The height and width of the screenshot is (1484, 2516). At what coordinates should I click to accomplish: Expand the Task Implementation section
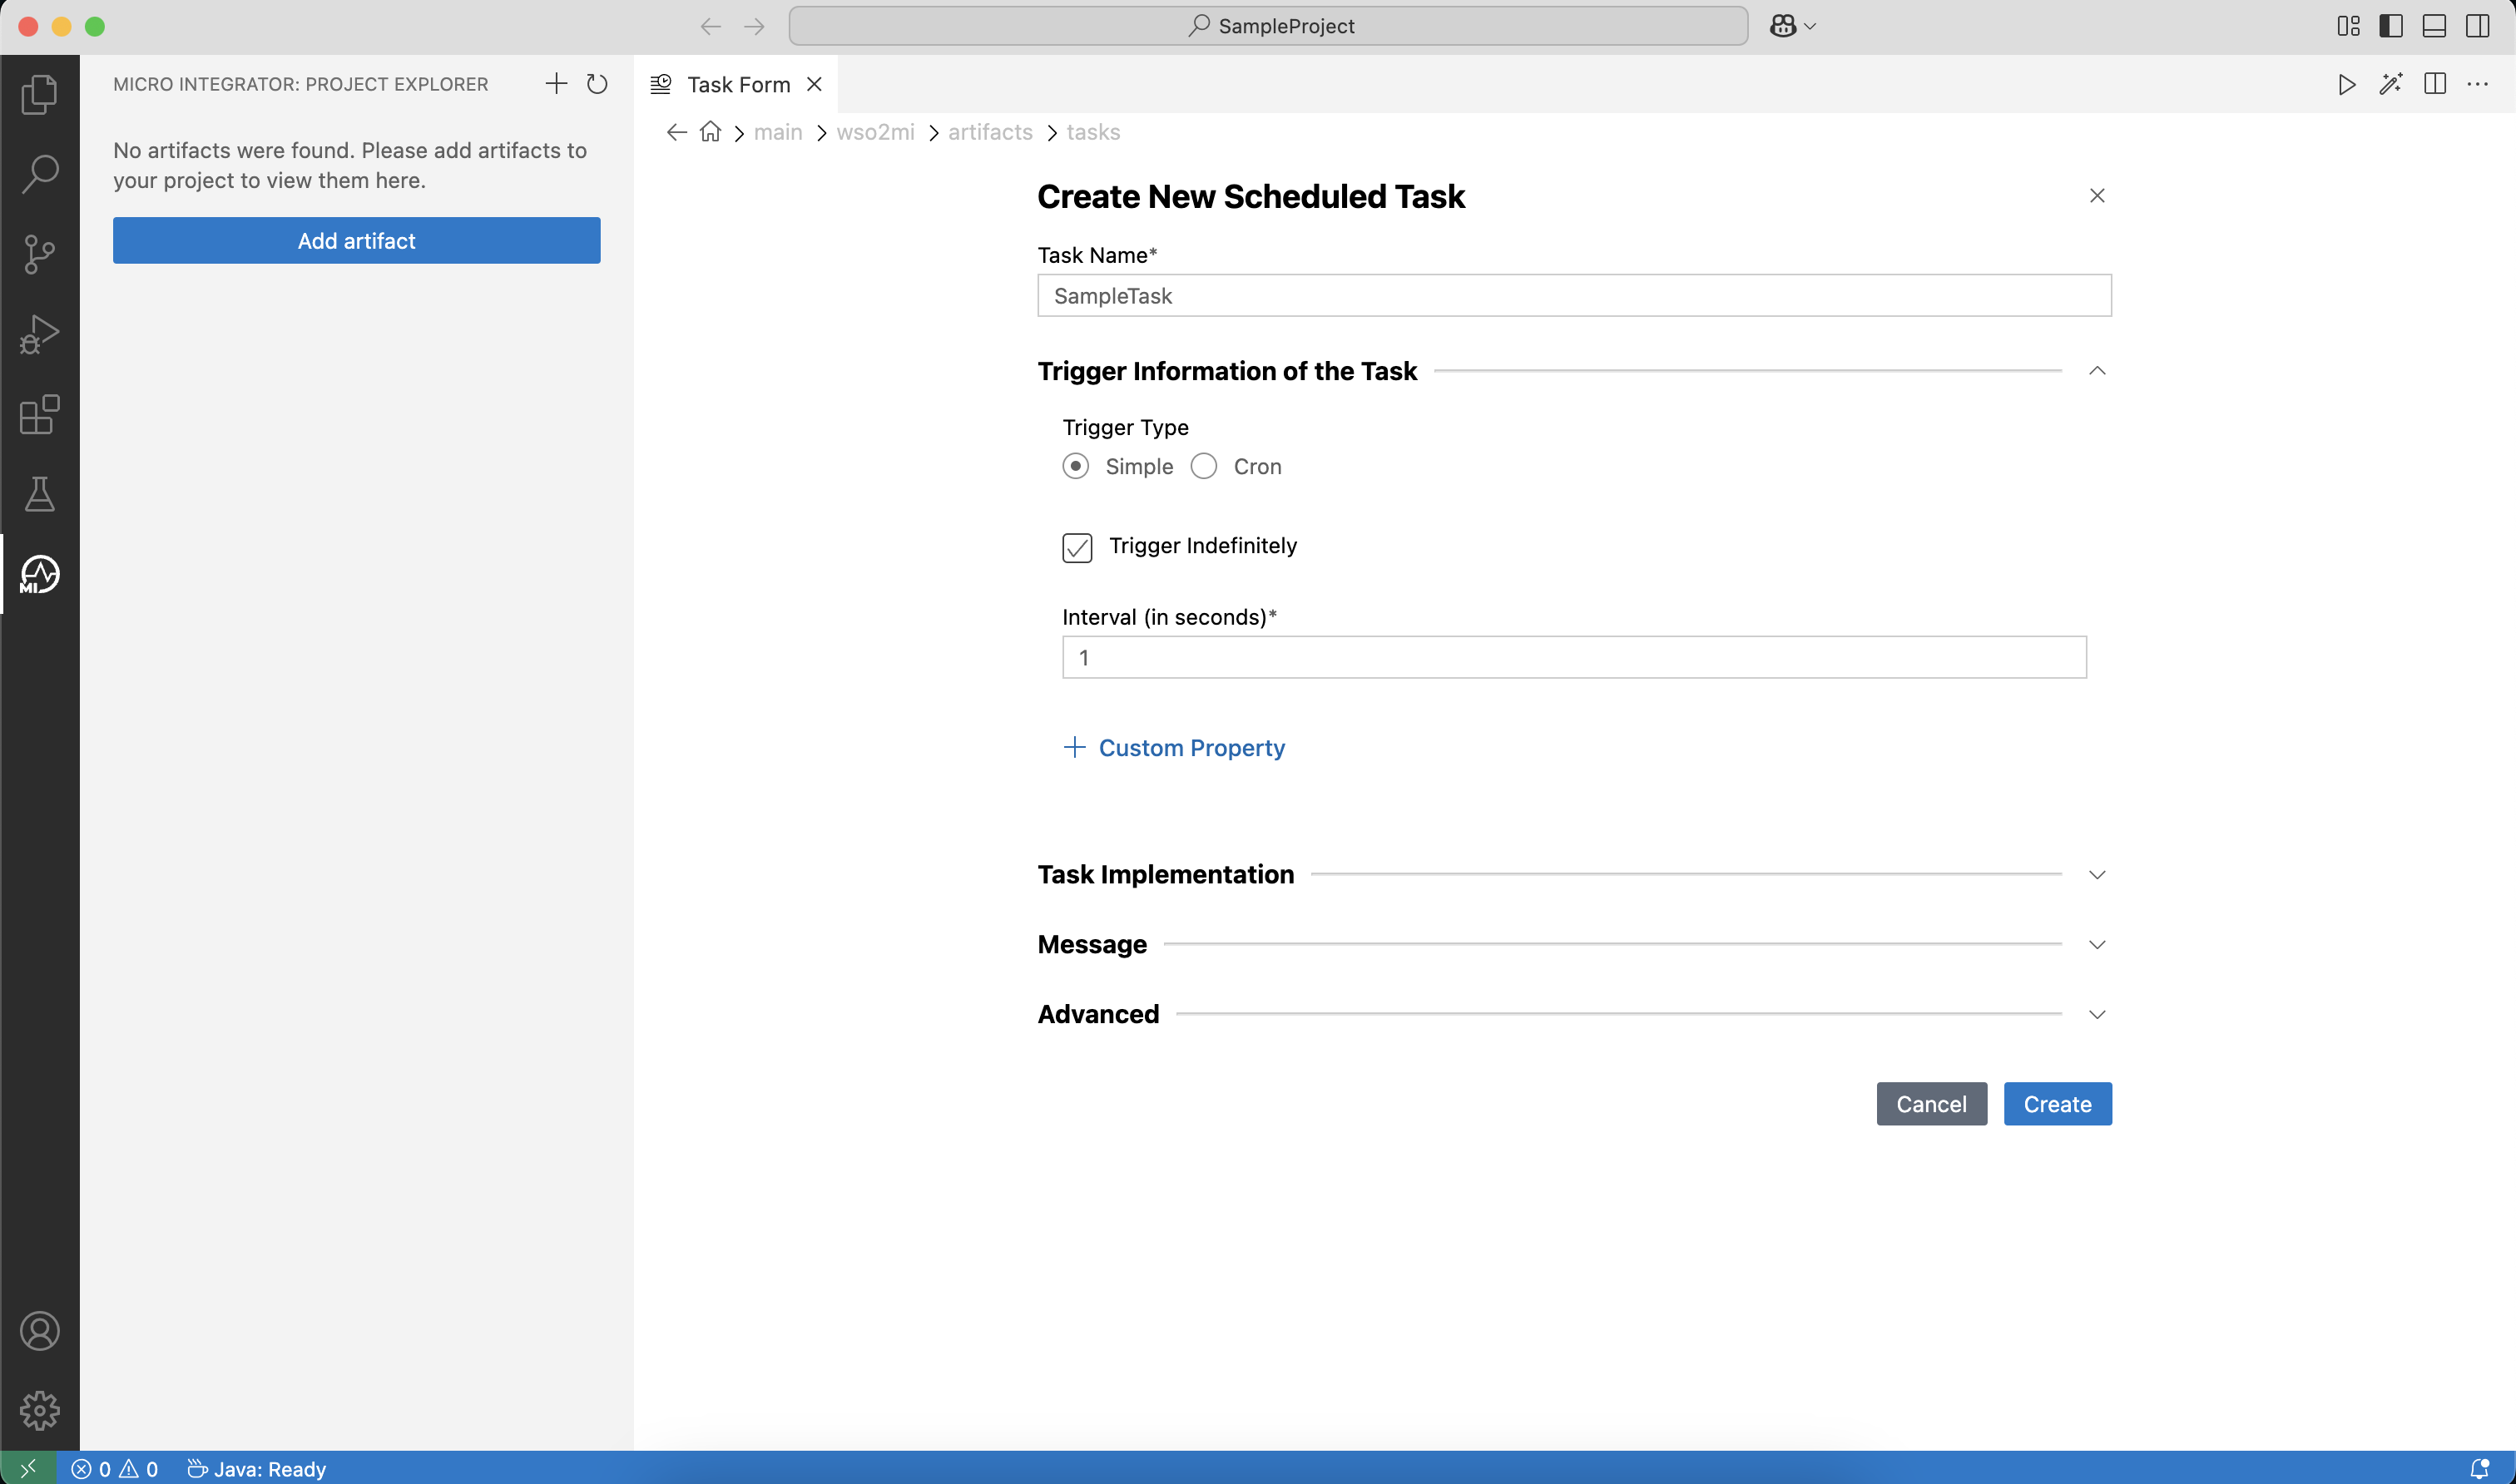(2097, 874)
